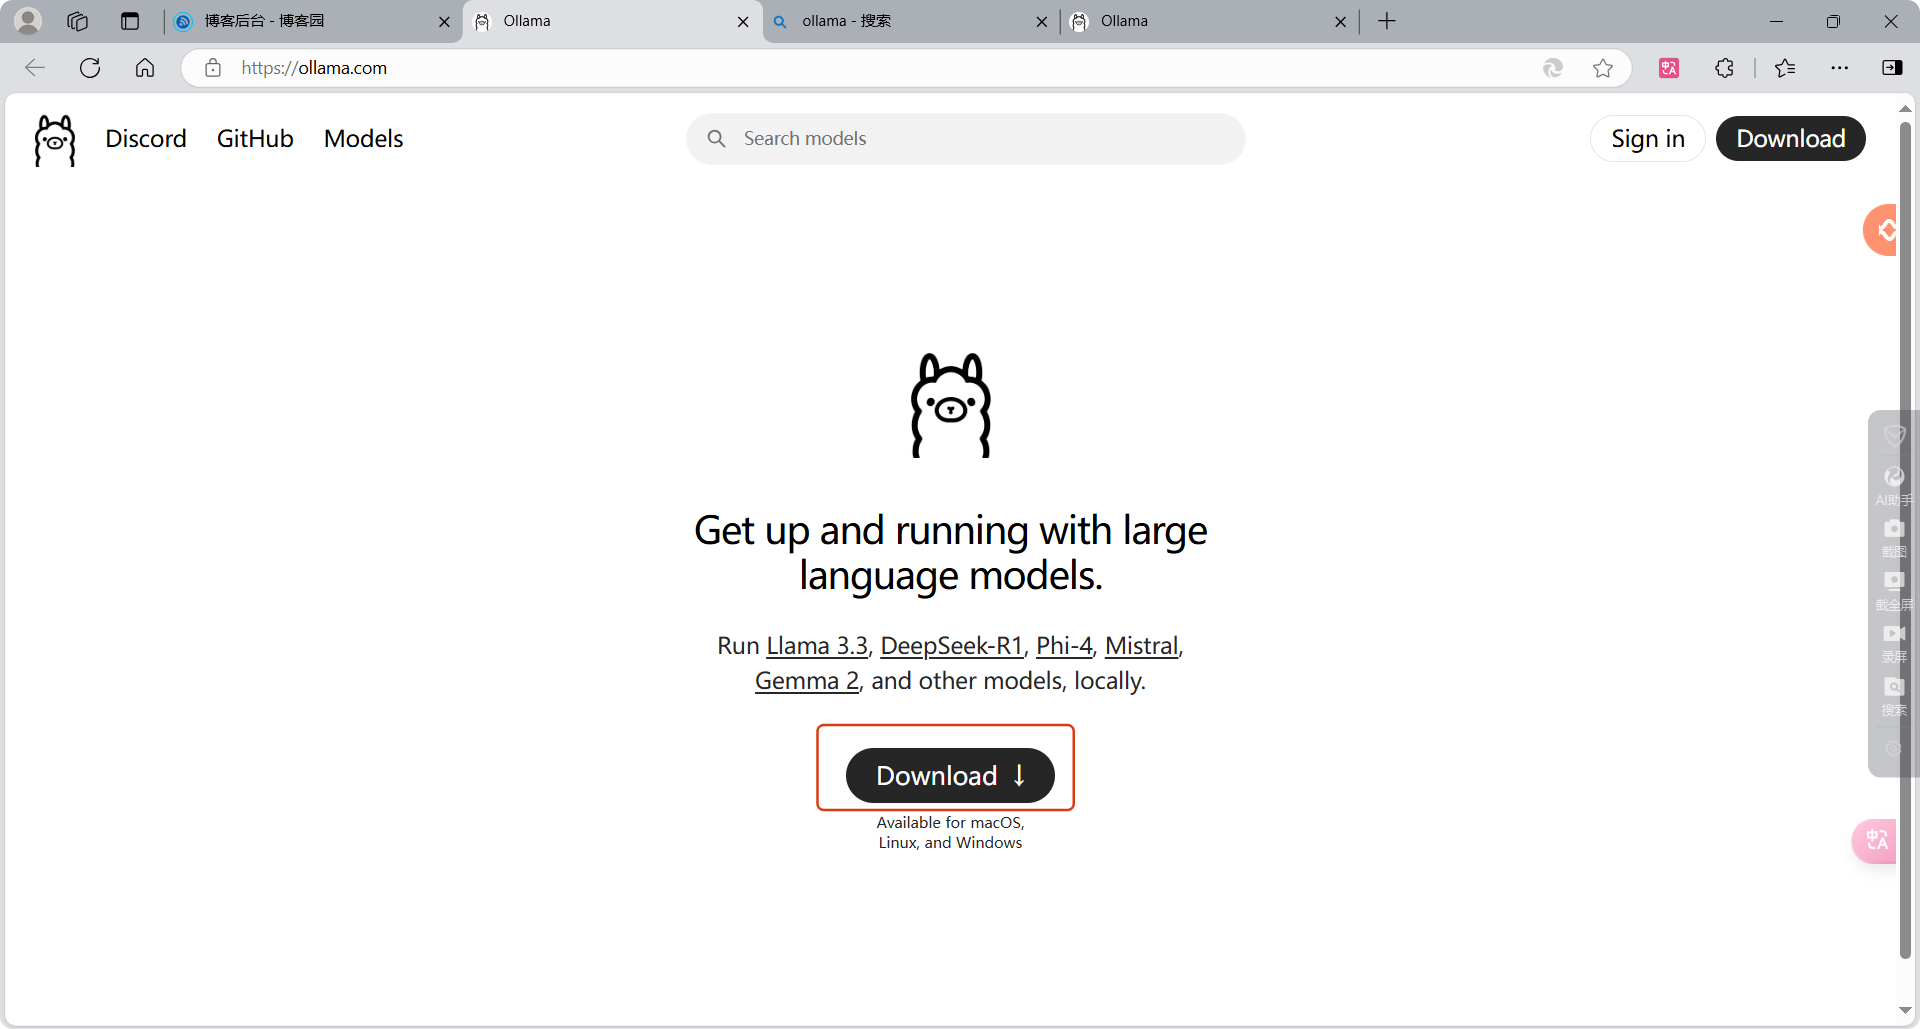Open the orange floating widget icon
This screenshot has width=1920, height=1029.
tap(1882, 230)
